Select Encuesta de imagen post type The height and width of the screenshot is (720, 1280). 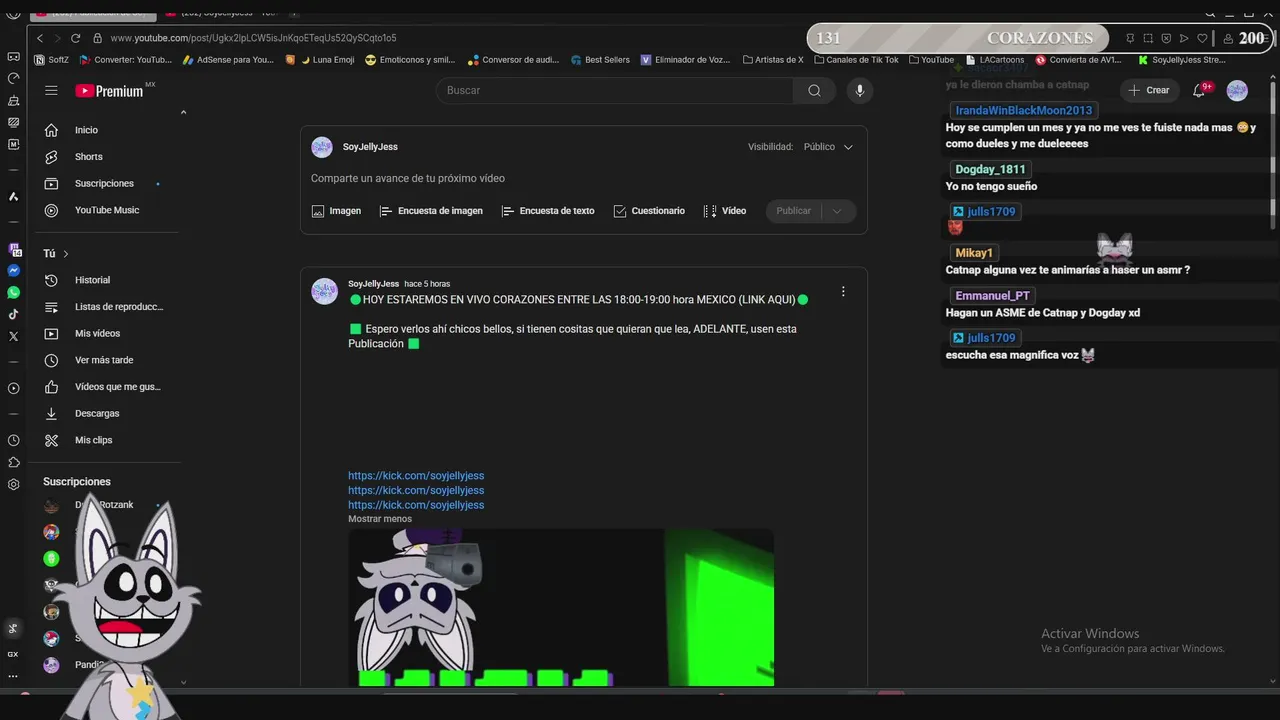[x=431, y=211]
